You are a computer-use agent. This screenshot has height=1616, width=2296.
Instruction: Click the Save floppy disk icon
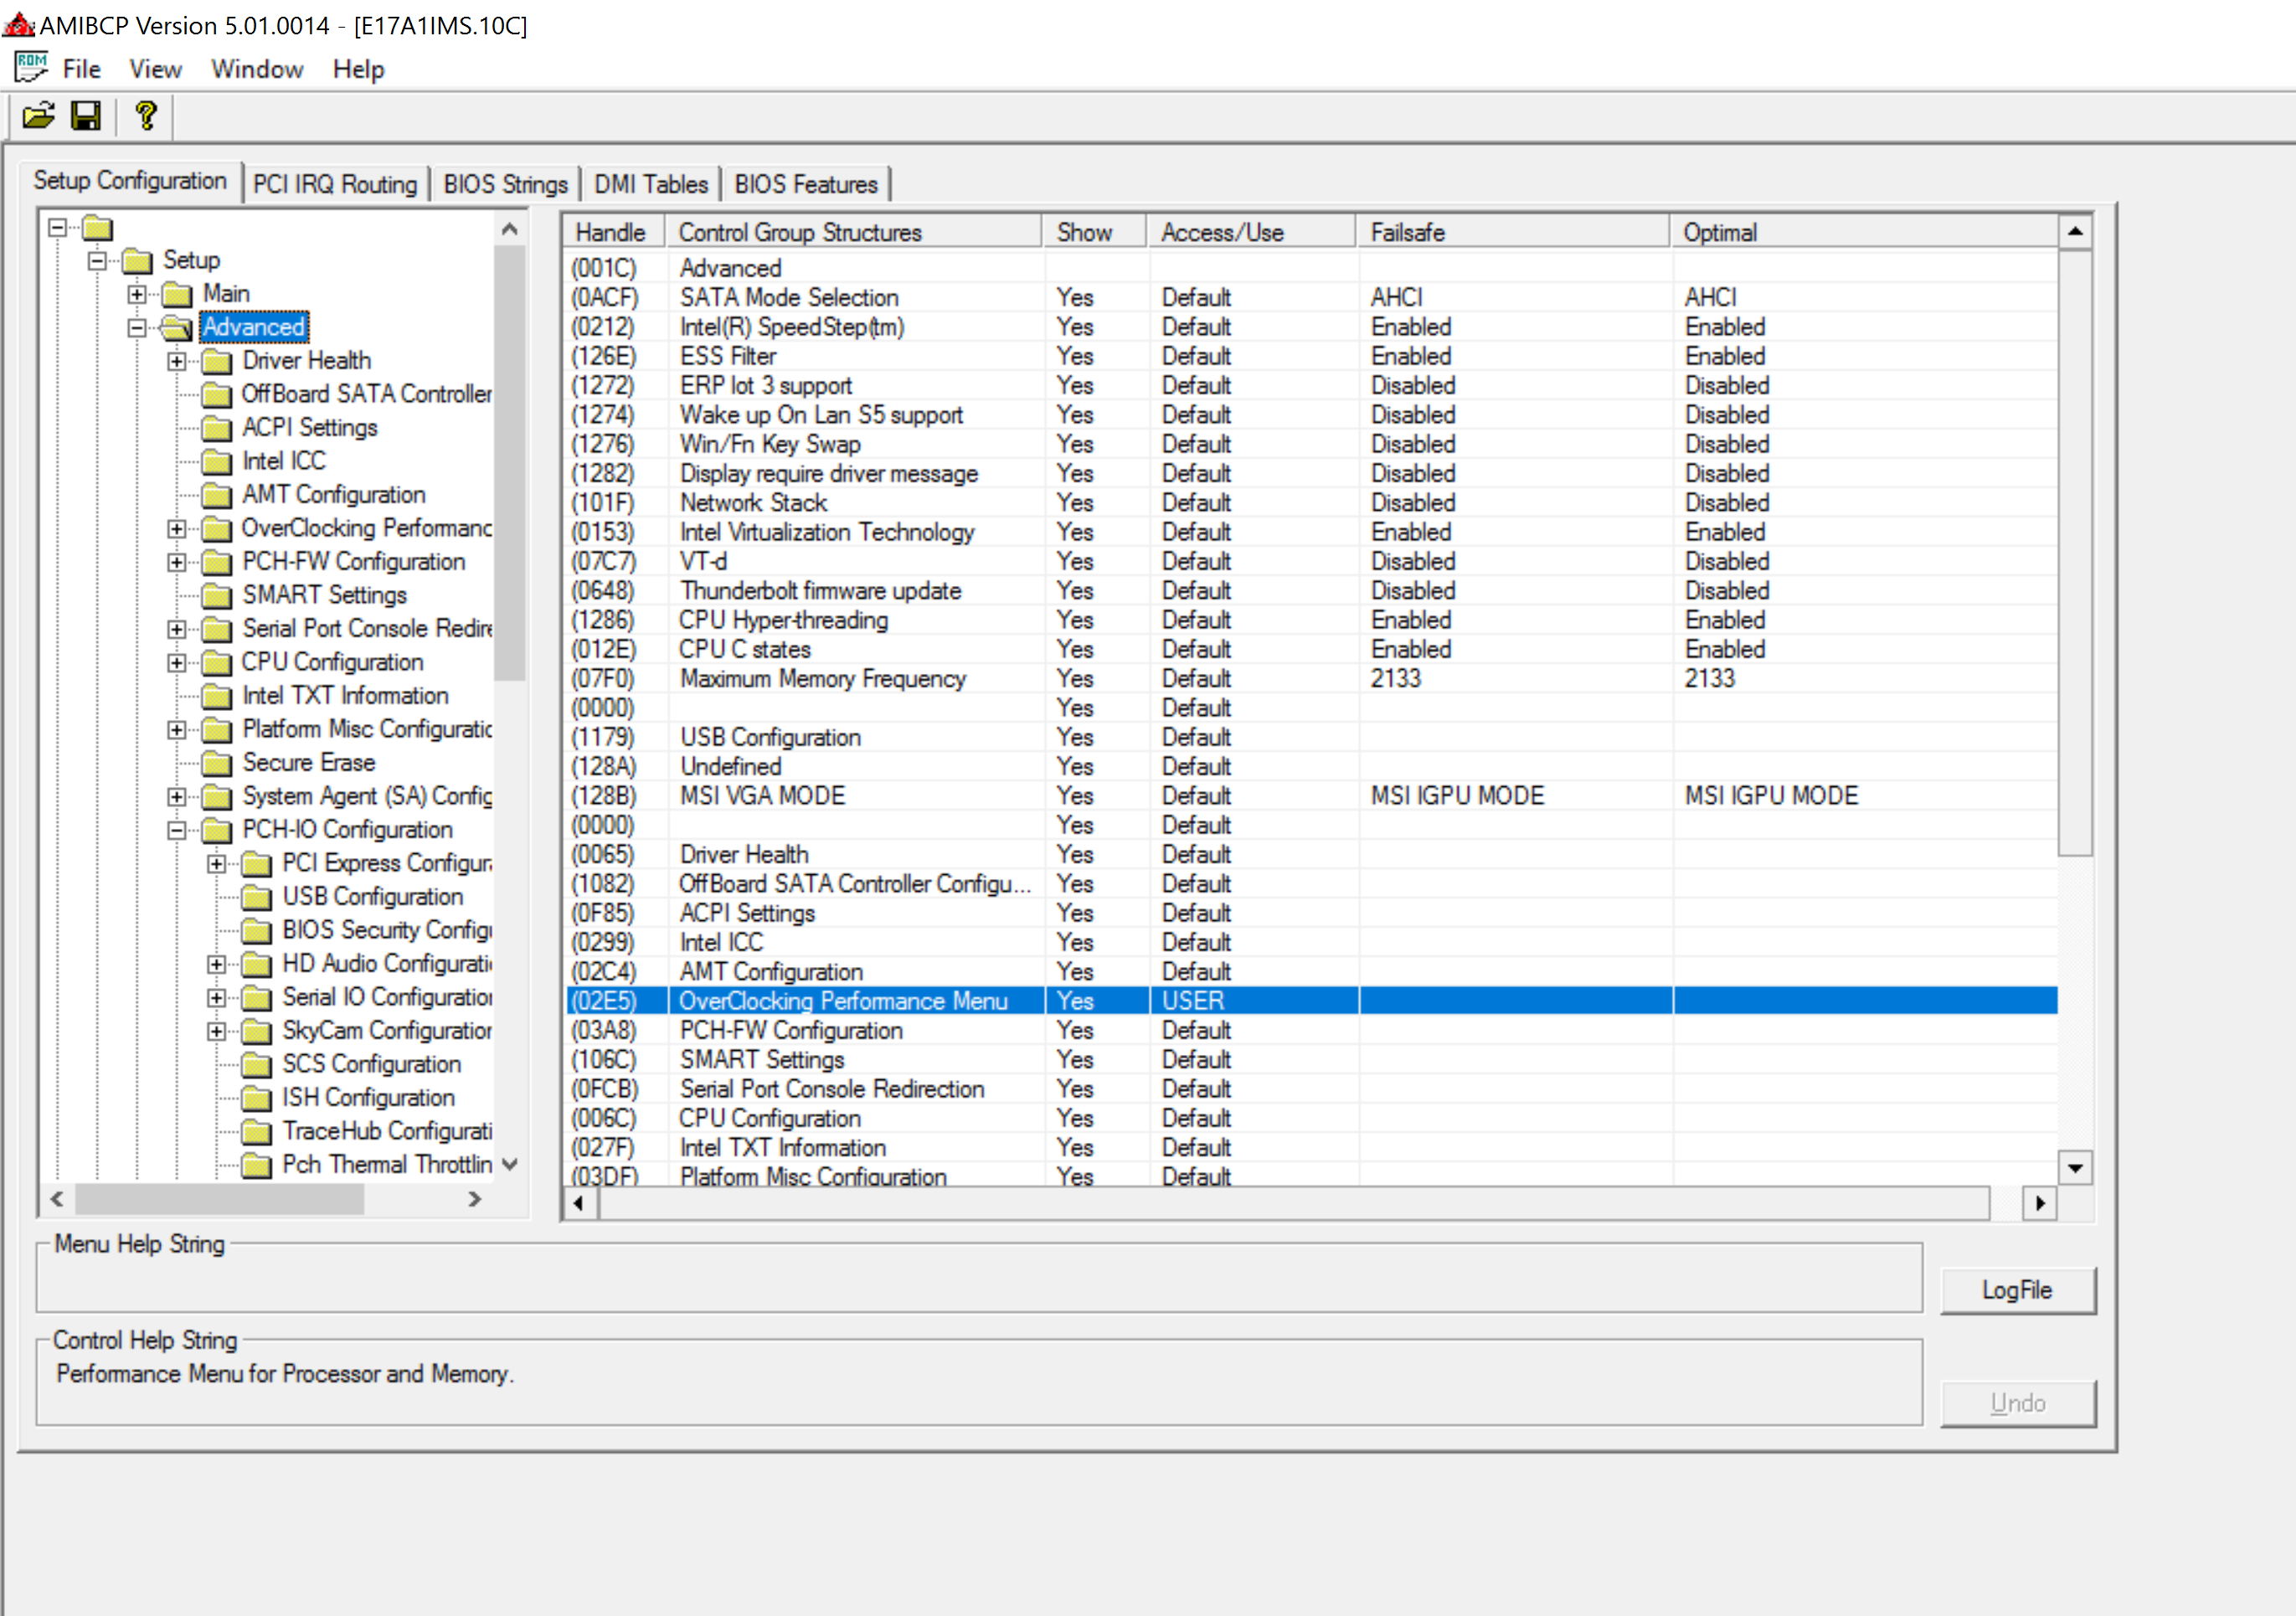tap(86, 117)
